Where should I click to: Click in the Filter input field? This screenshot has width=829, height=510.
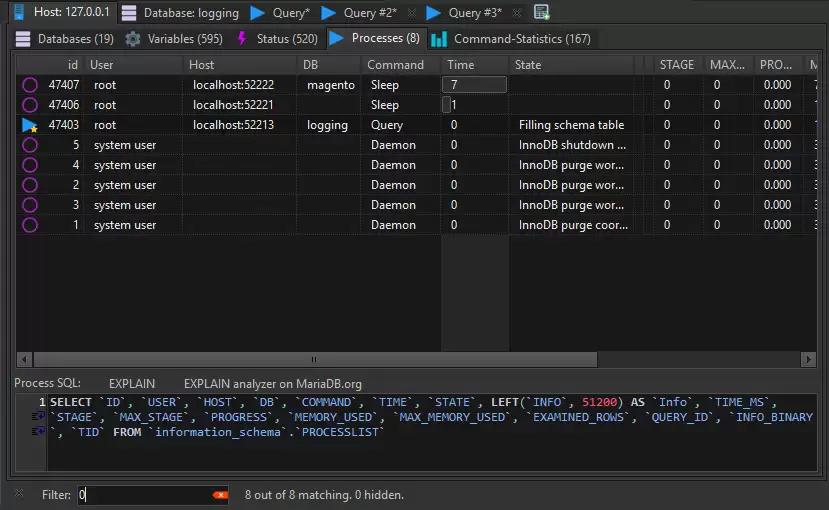[x=145, y=495]
